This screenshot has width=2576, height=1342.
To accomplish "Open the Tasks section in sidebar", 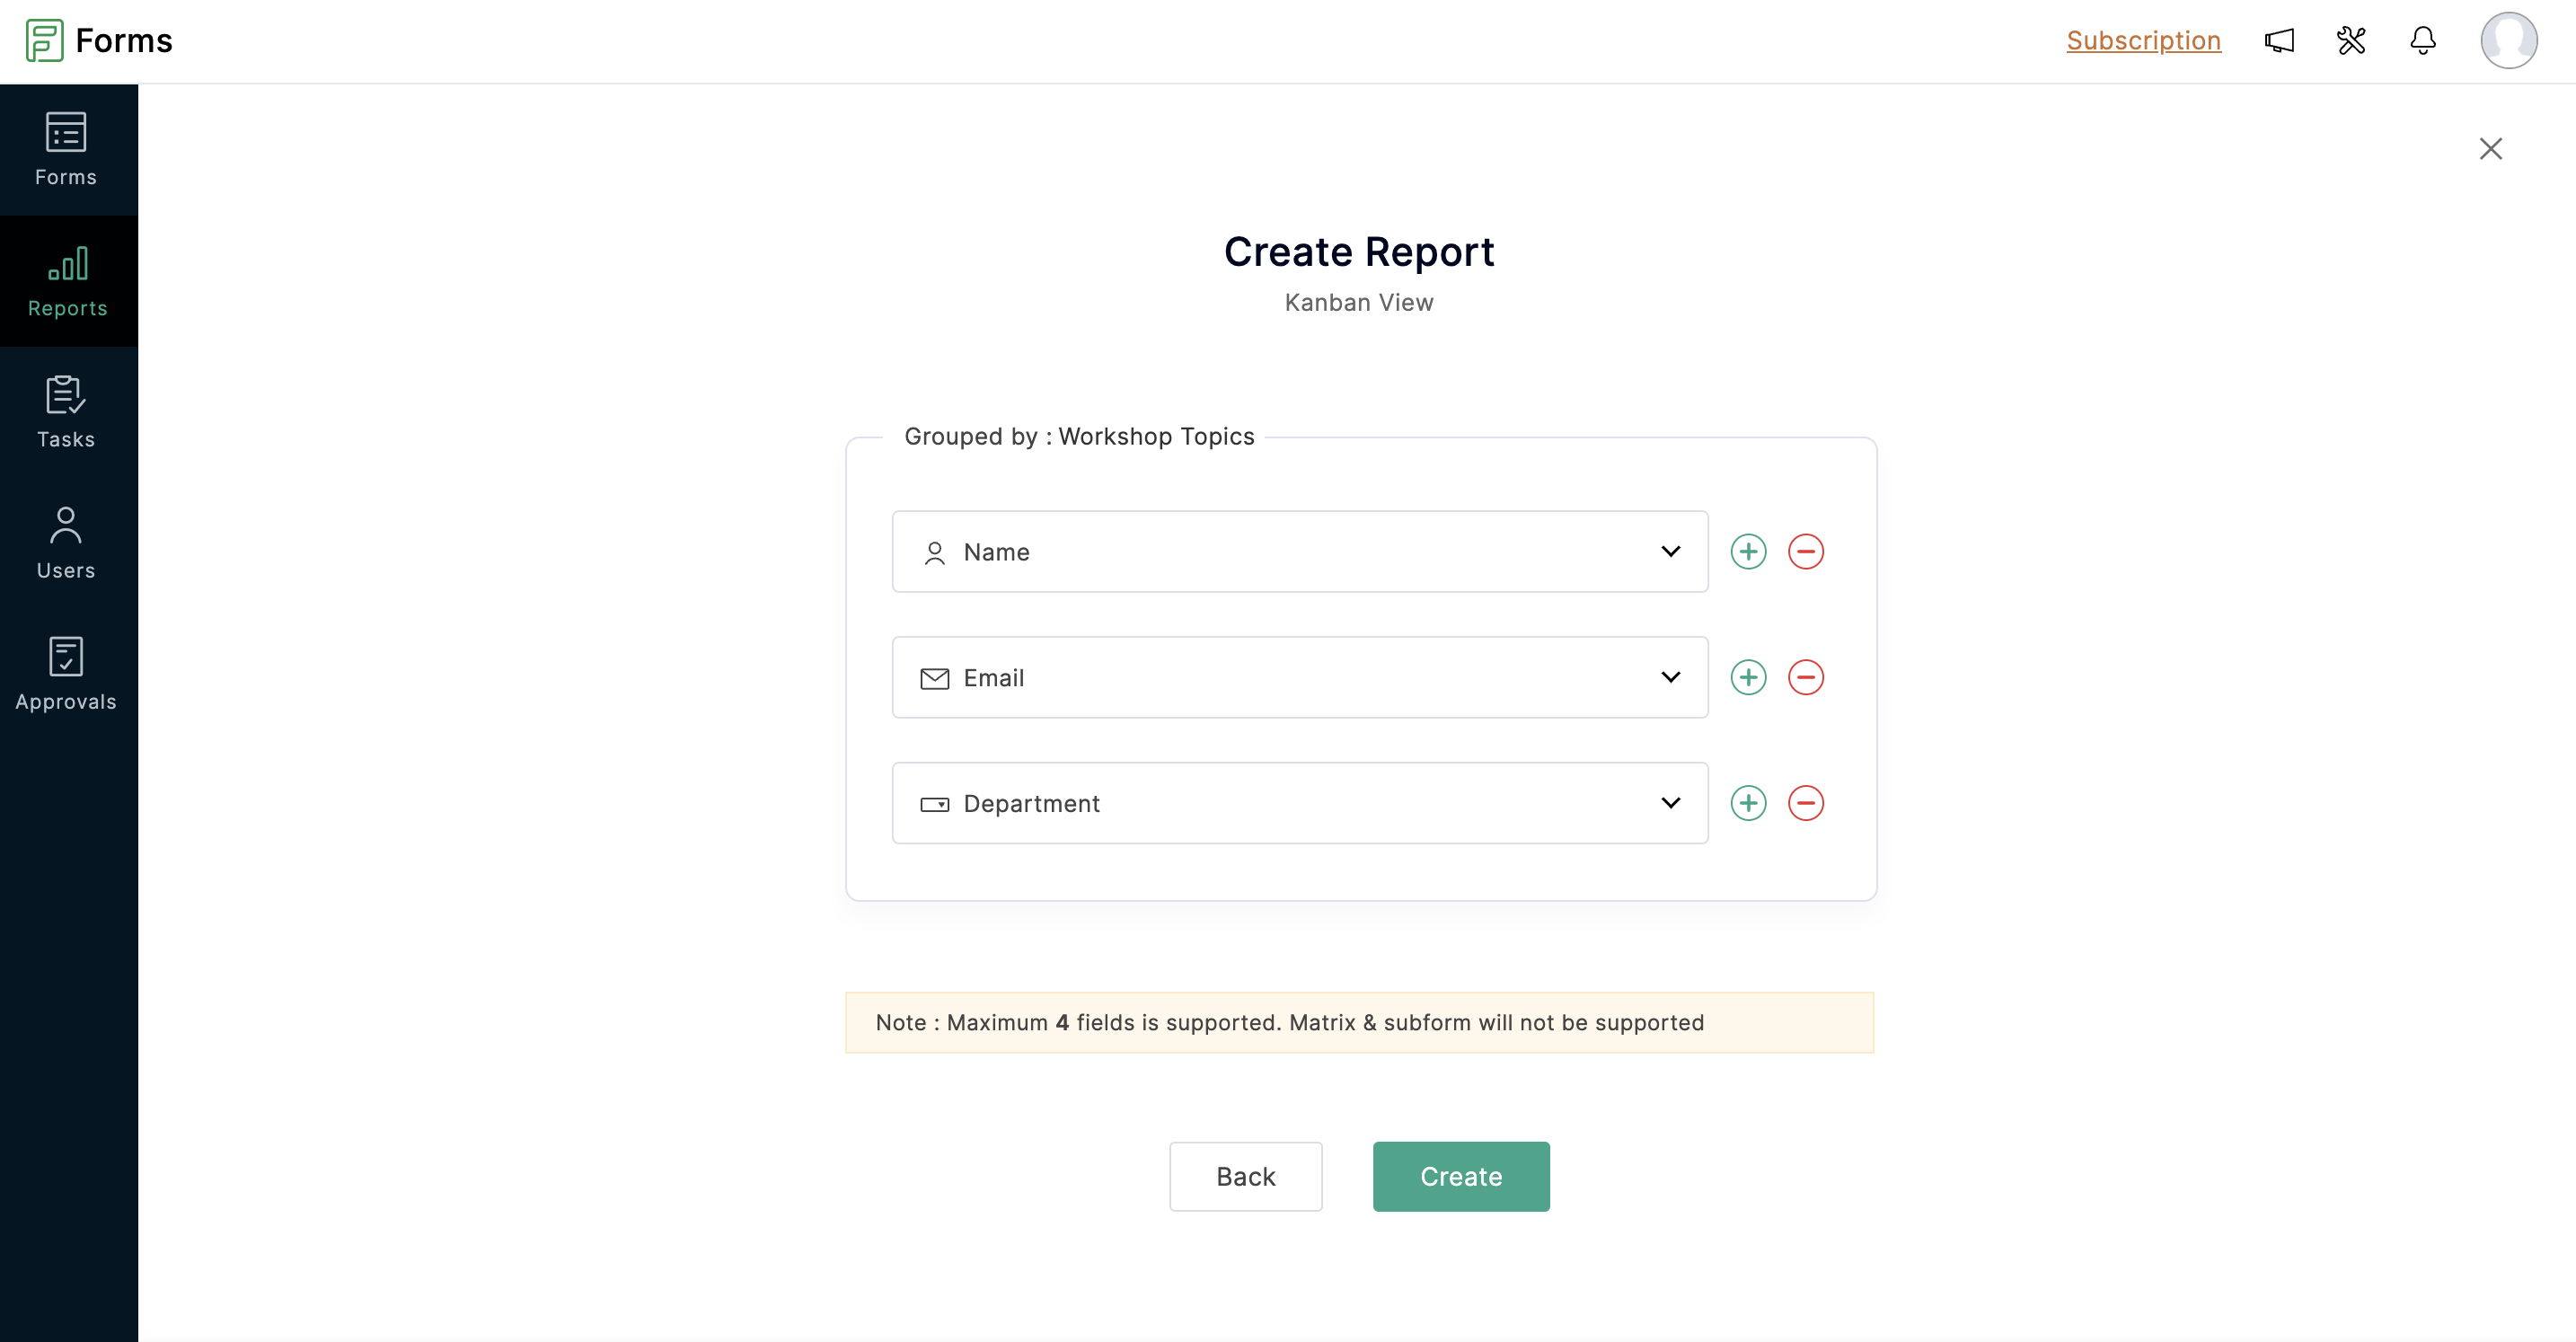I will point(67,412).
